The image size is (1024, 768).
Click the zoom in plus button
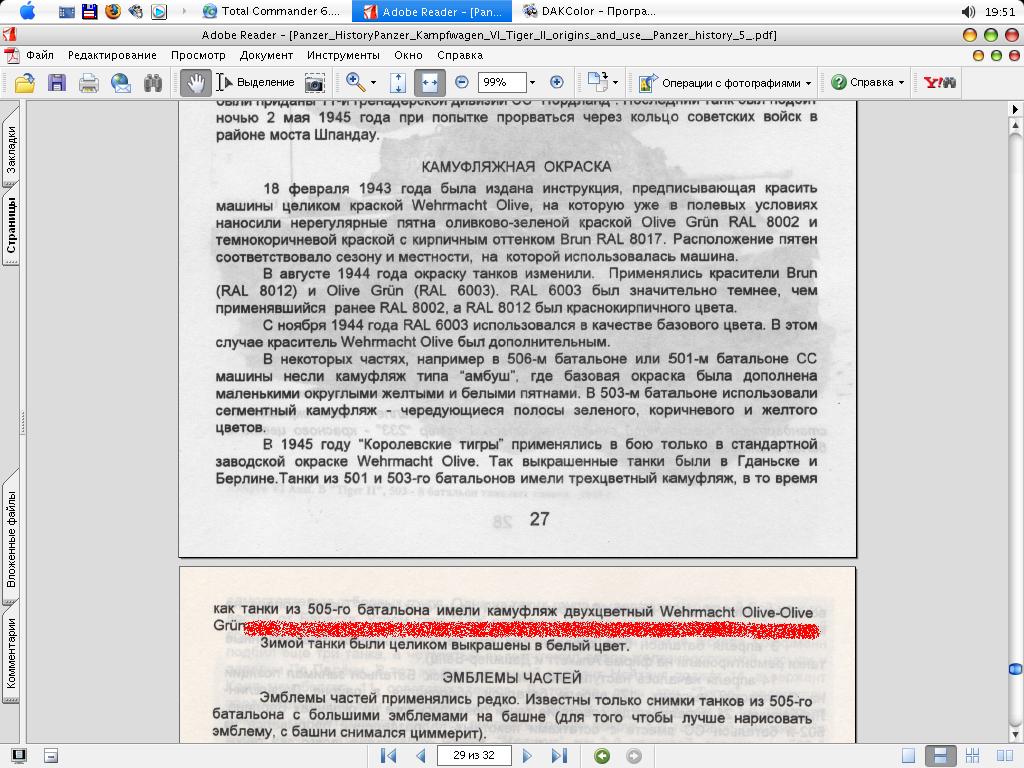click(x=556, y=82)
